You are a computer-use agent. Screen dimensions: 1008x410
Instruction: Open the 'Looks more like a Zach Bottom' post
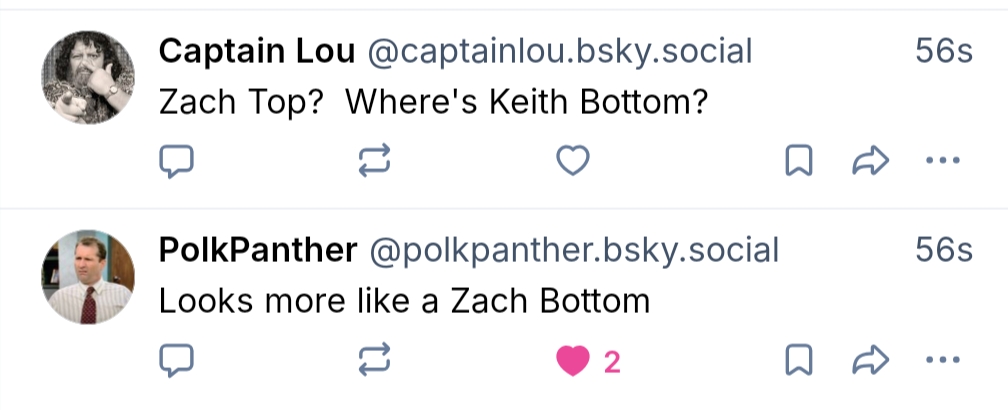click(x=404, y=300)
